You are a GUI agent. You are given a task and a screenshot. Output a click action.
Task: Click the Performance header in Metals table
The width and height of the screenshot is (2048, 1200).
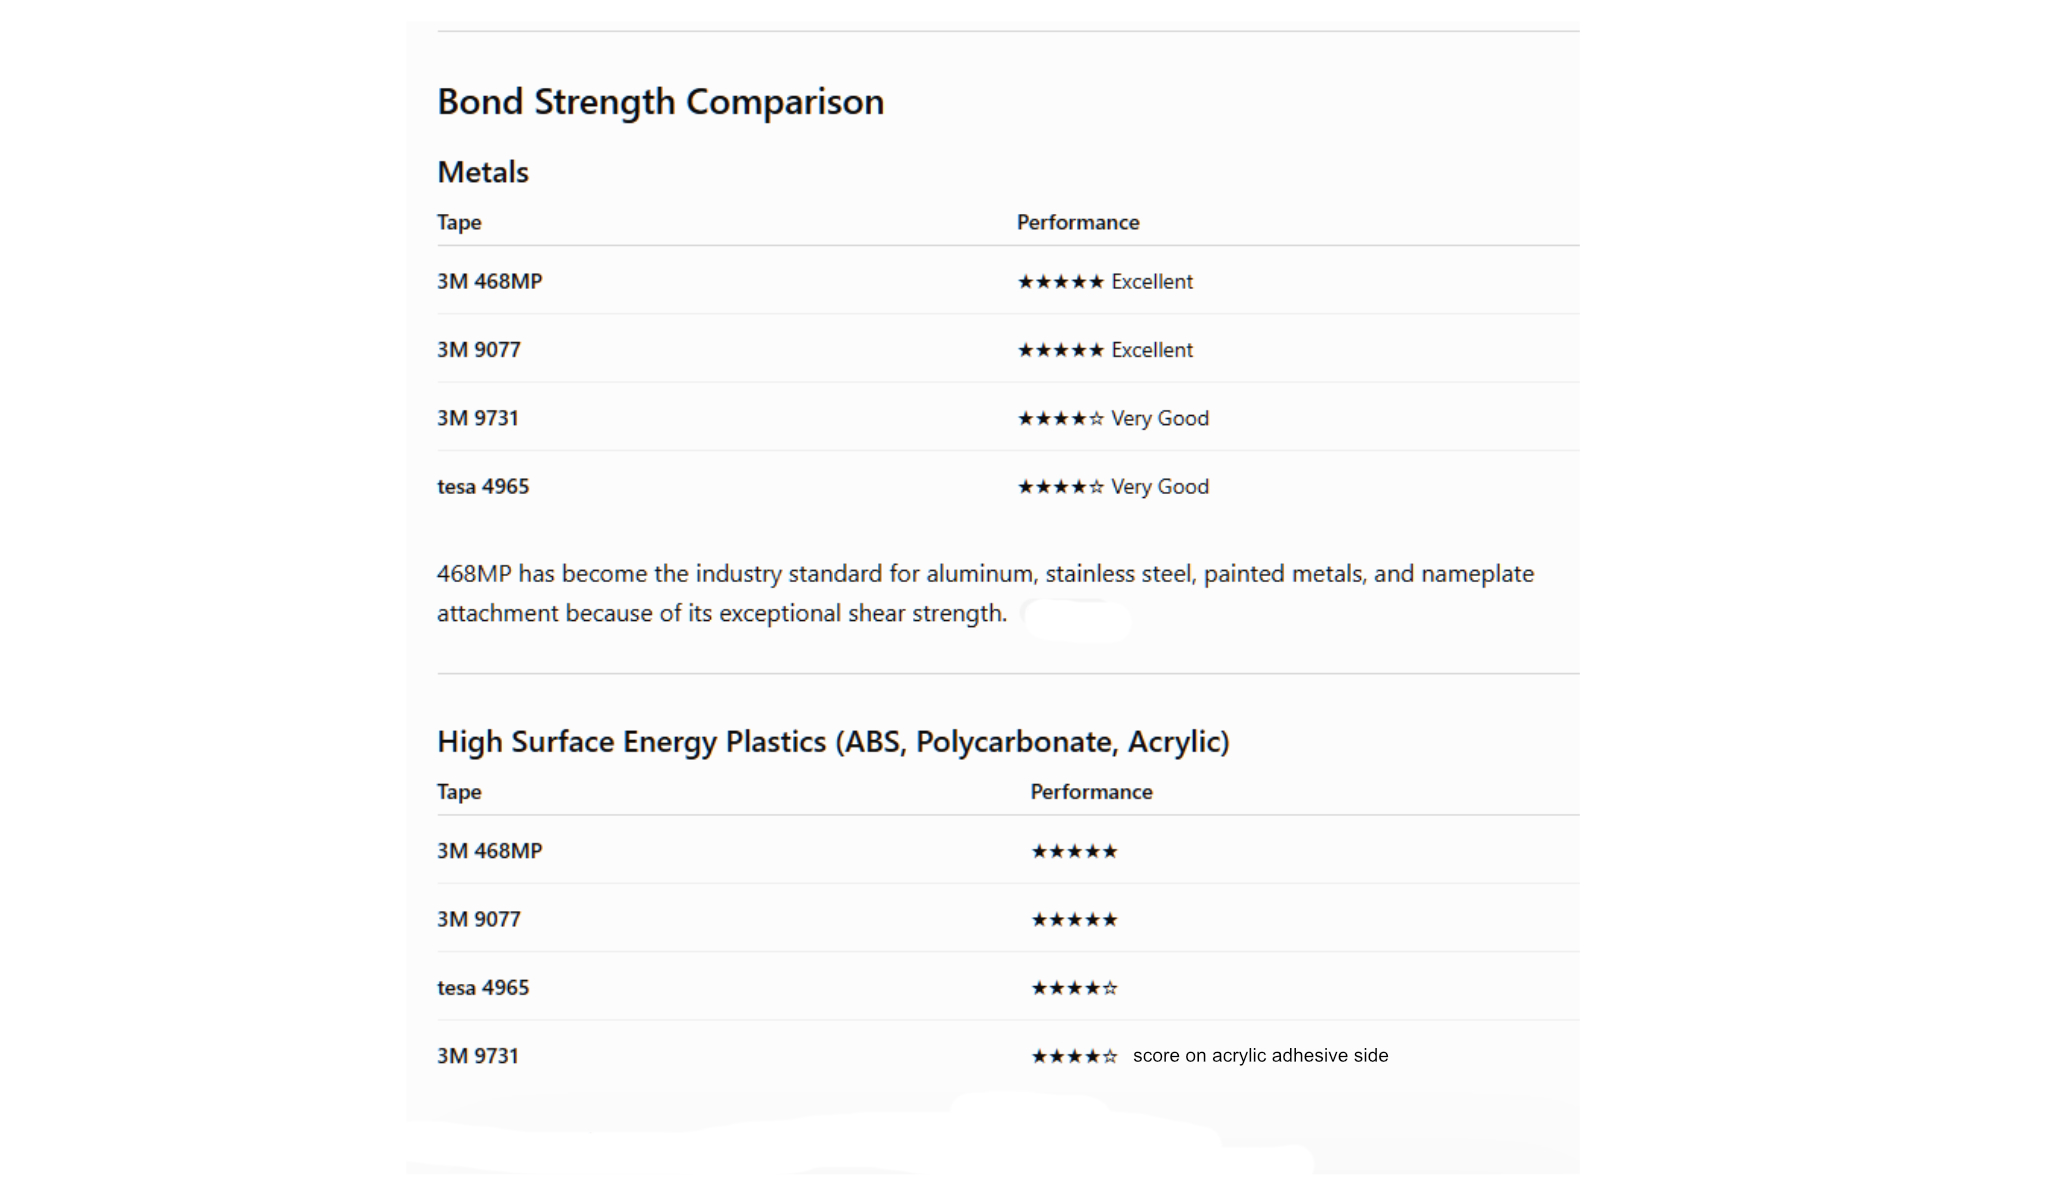click(1078, 222)
